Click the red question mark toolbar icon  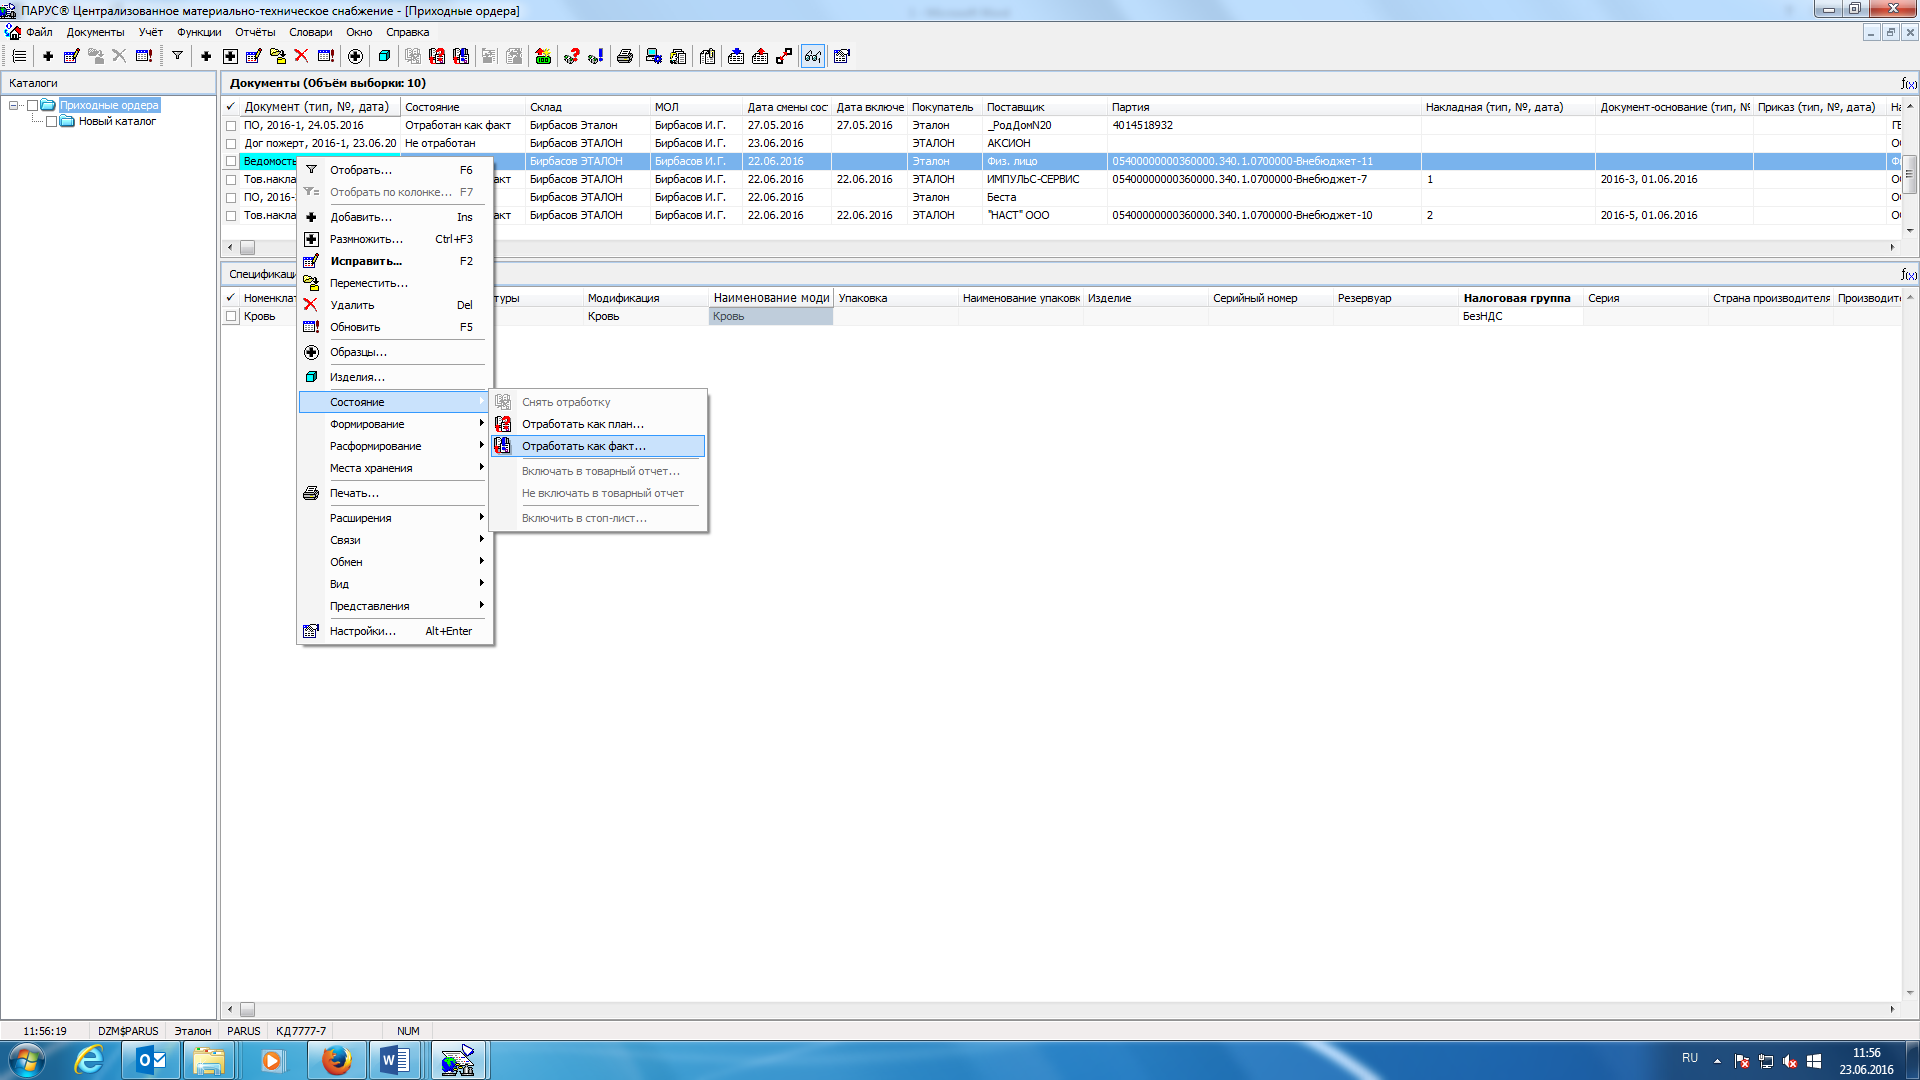(x=571, y=56)
